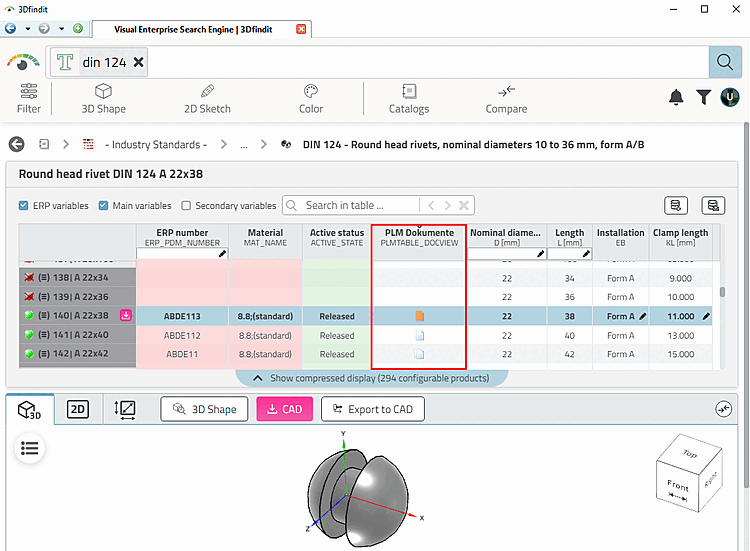
Task: Click the browser forward arrow icon
Action: click(x=44, y=29)
